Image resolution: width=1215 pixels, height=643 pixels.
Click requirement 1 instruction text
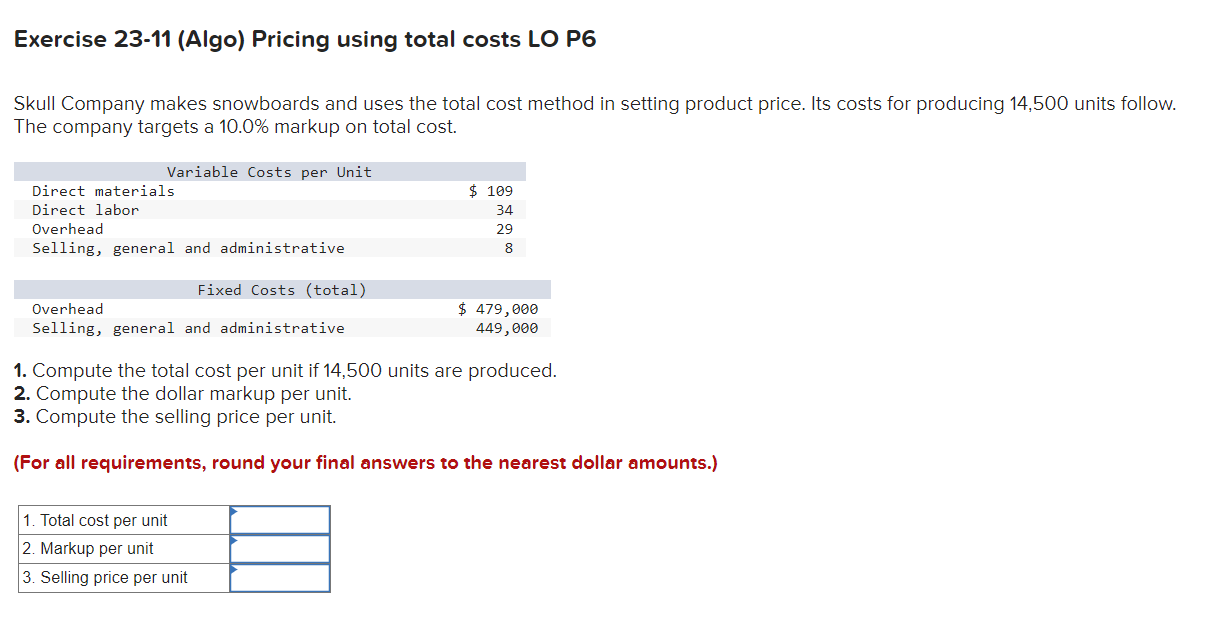[283, 370]
